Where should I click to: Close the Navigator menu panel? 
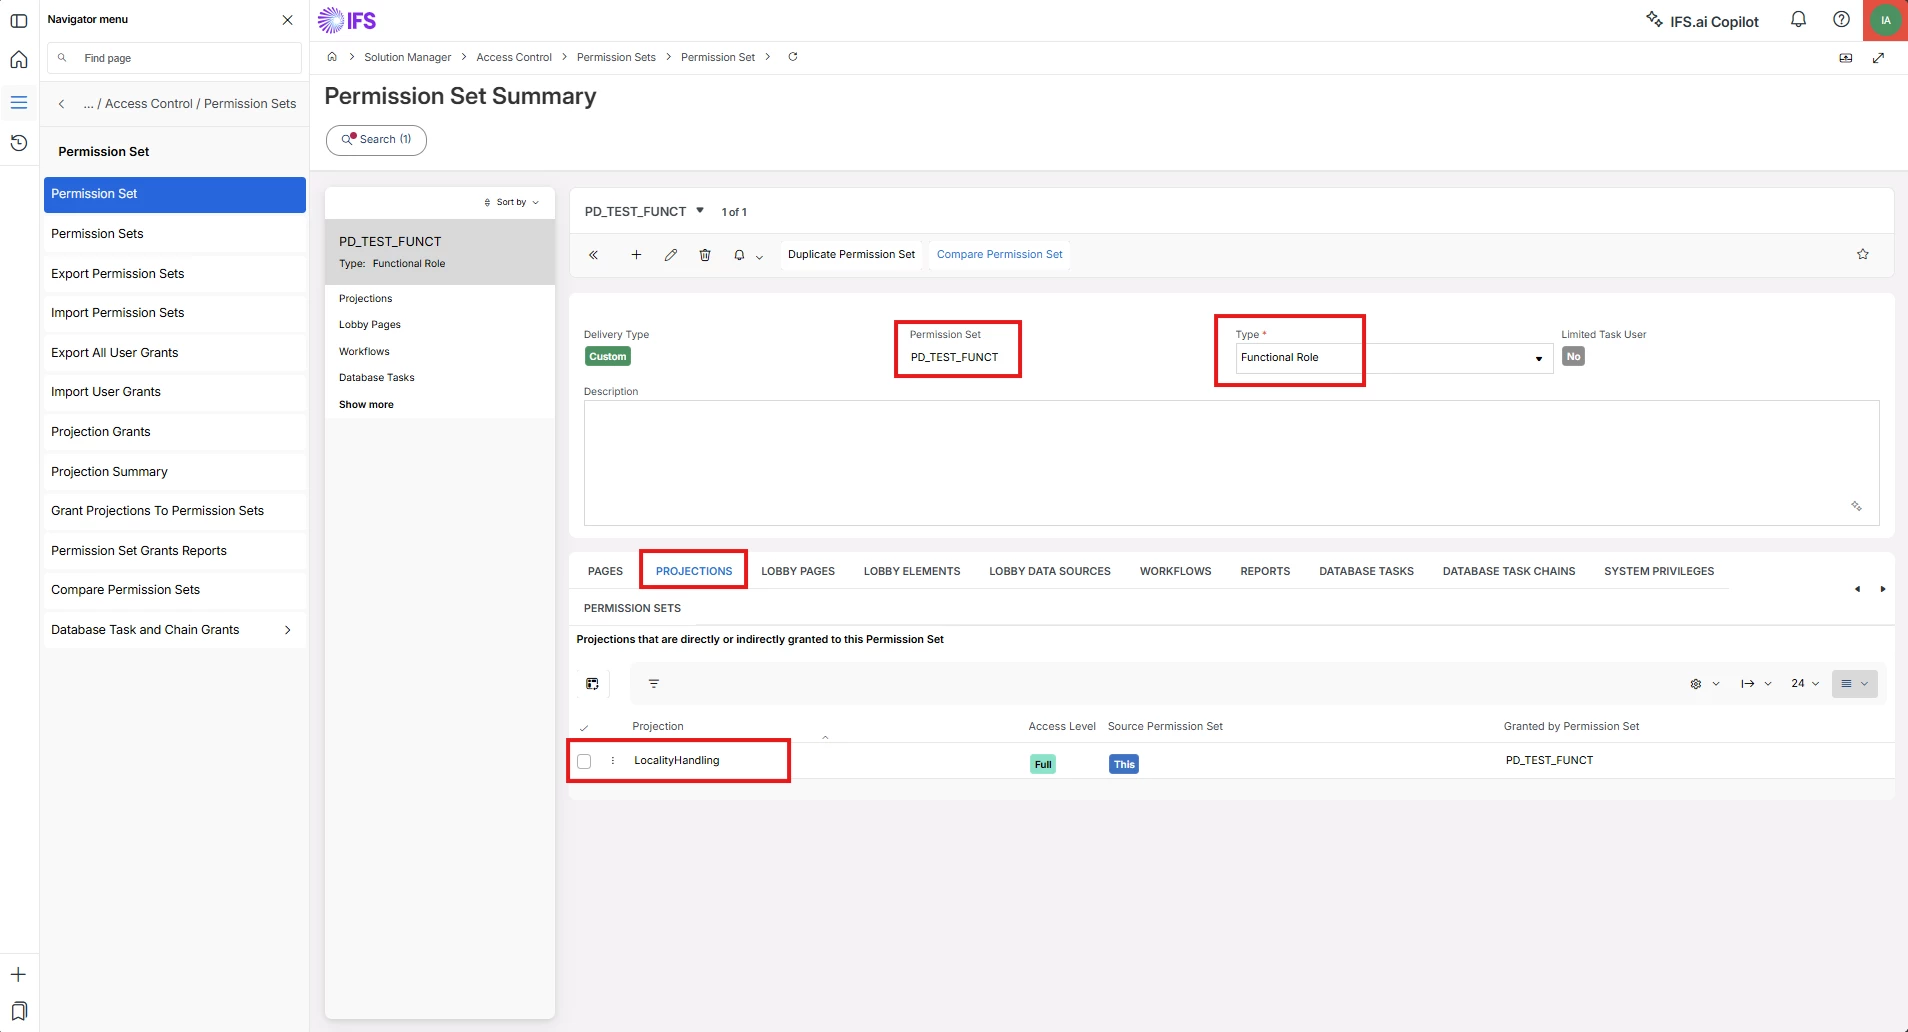click(x=288, y=20)
